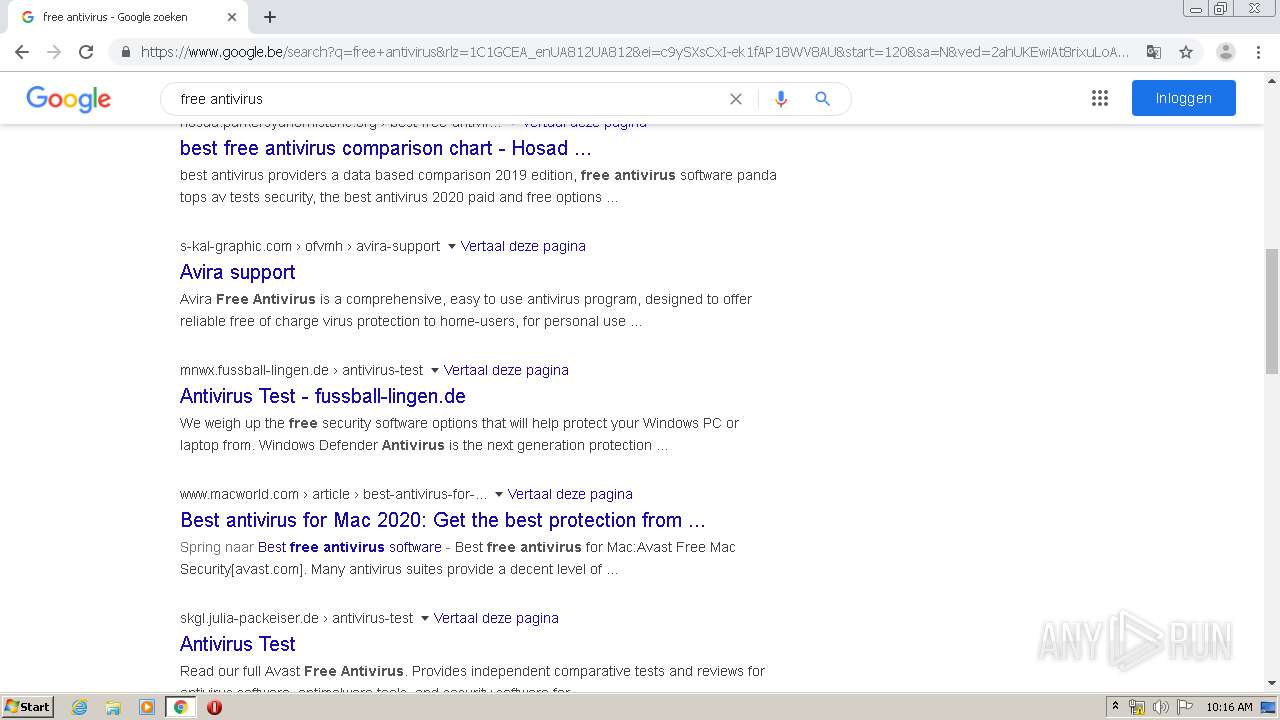Select the 'free antivirus - Google zoeken' tab
Screen dimensions: 1280x720
(x=127, y=17)
